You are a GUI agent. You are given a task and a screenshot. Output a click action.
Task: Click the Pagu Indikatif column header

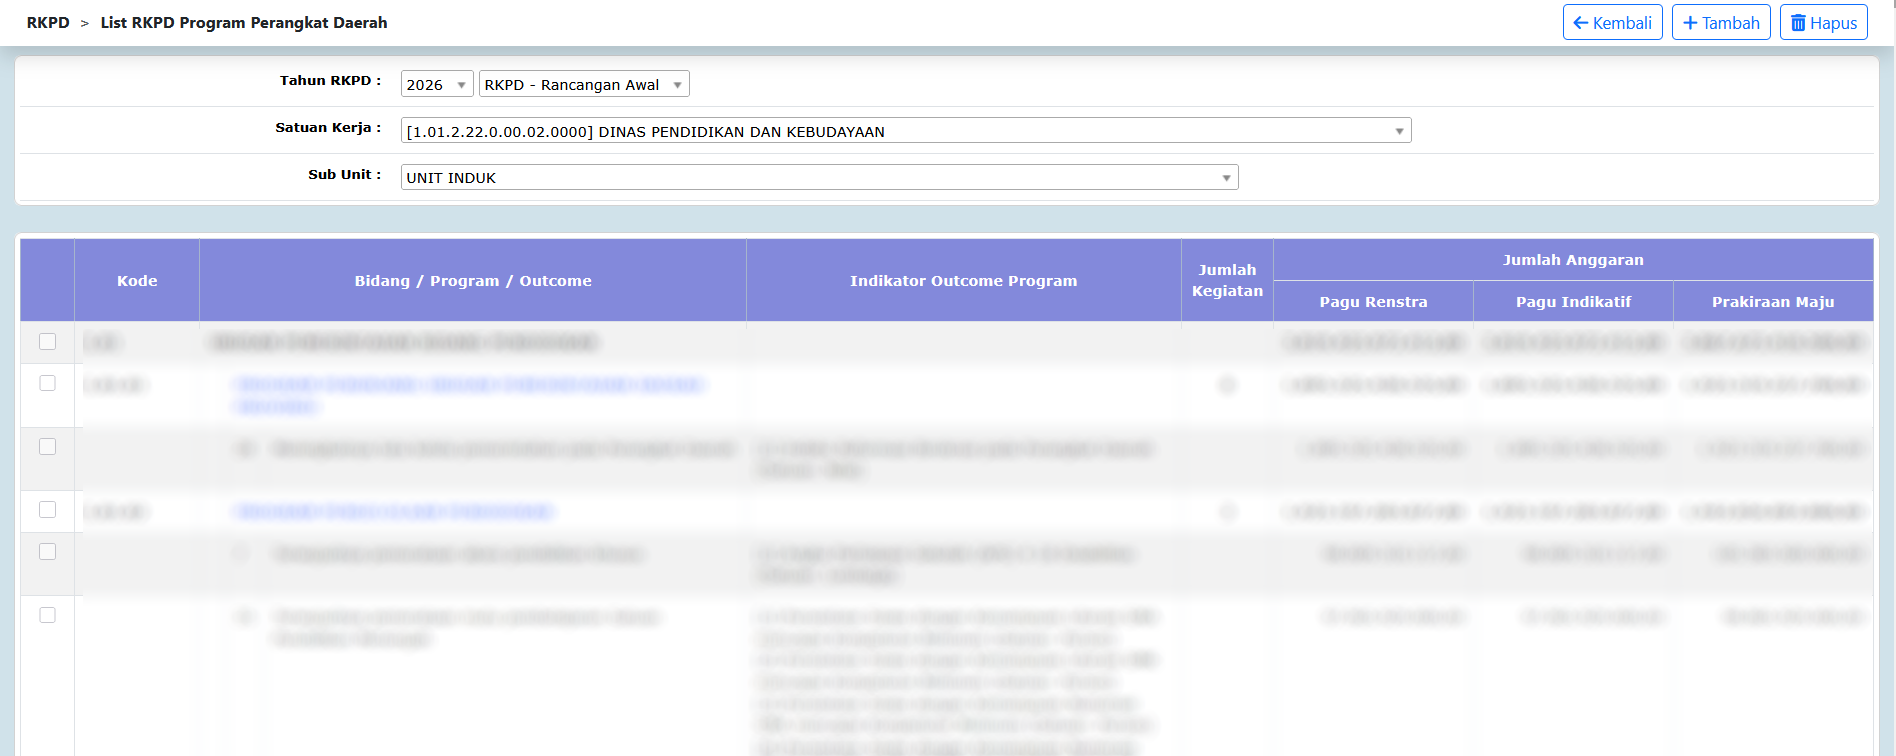point(1573,302)
